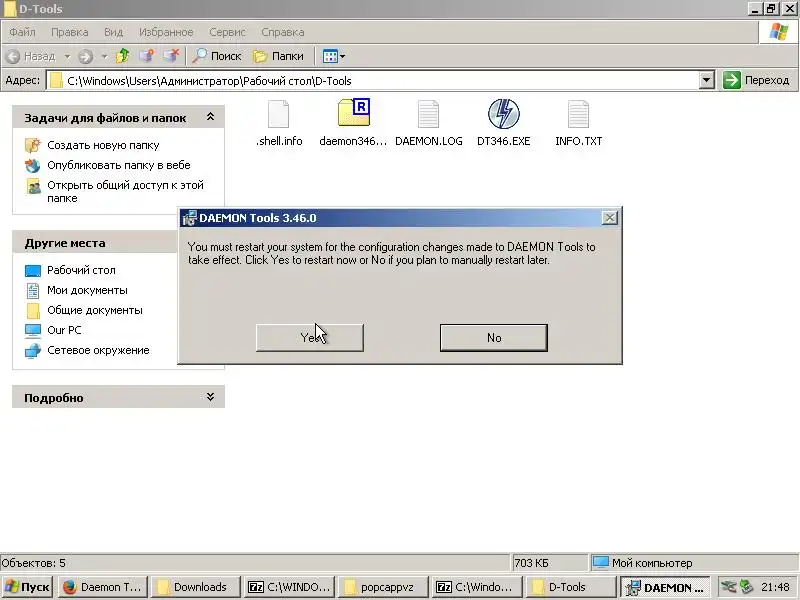This screenshot has width=800, height=600.
Task: Open Общие документы in Other places
Action: [x=95, y=310]
